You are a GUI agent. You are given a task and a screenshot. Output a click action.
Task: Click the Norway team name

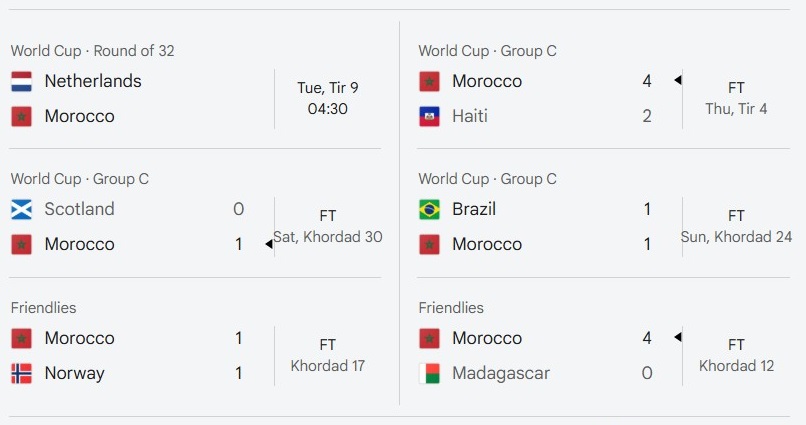[75, 373]
